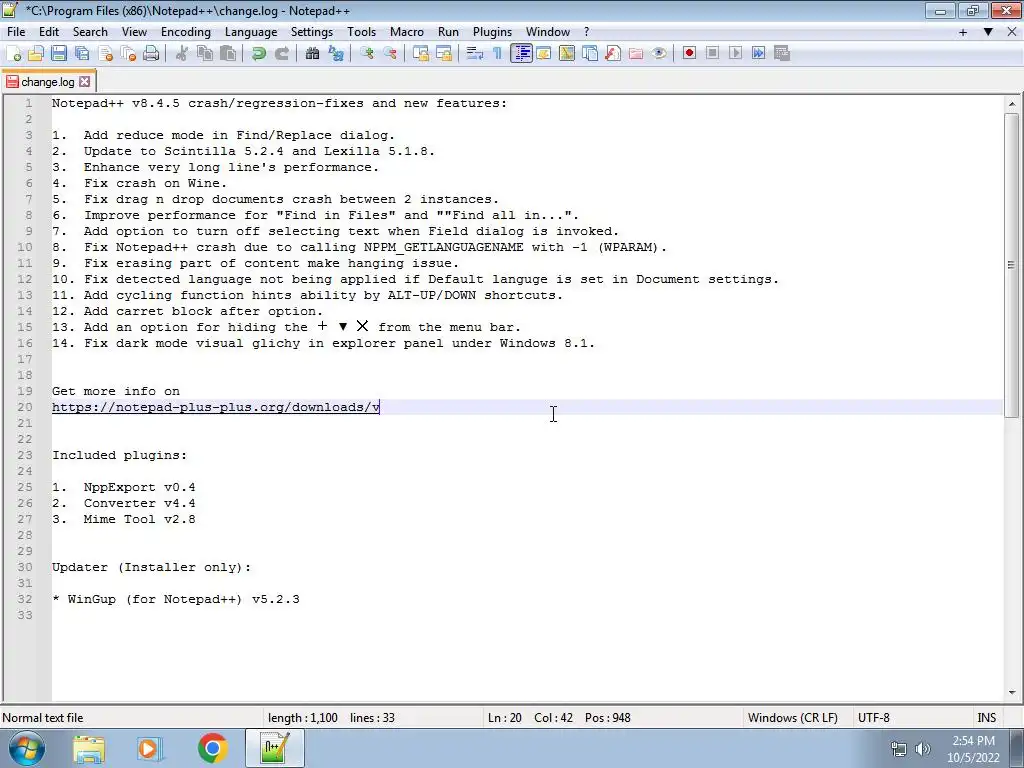Toggle word wrap toolbar icon

pyautogui.click(x=475, y=54)
